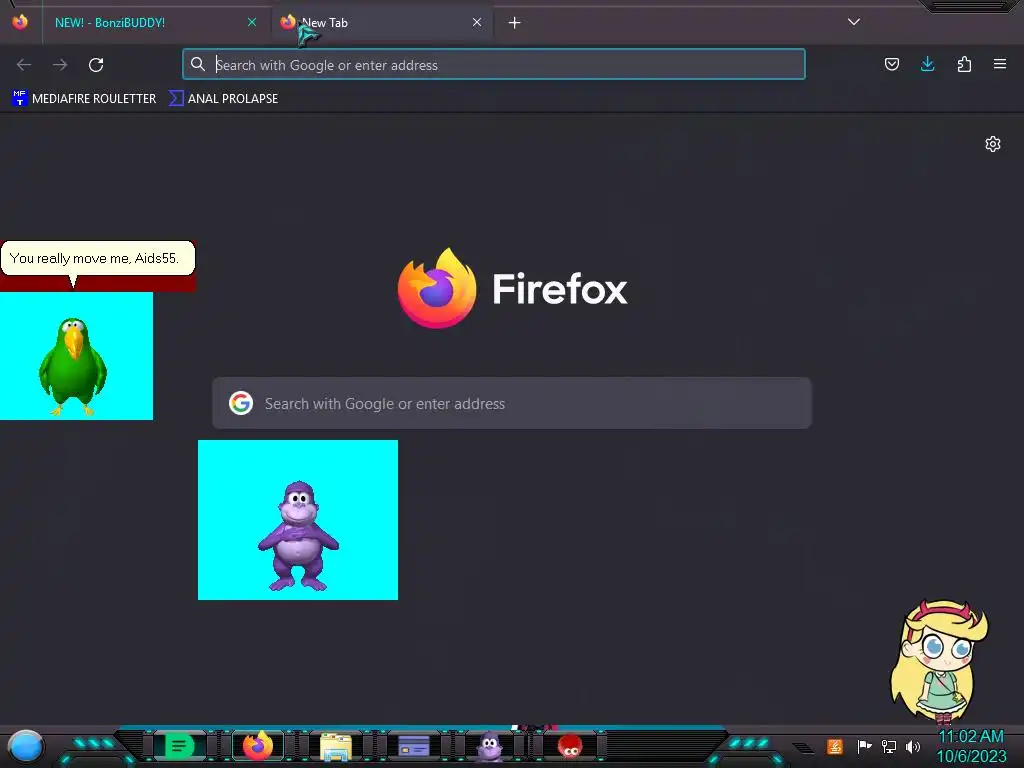Viewport: 1024px width, 768px height.
Task: Click the green Peedy parrot character
Action: click(72, 366)
